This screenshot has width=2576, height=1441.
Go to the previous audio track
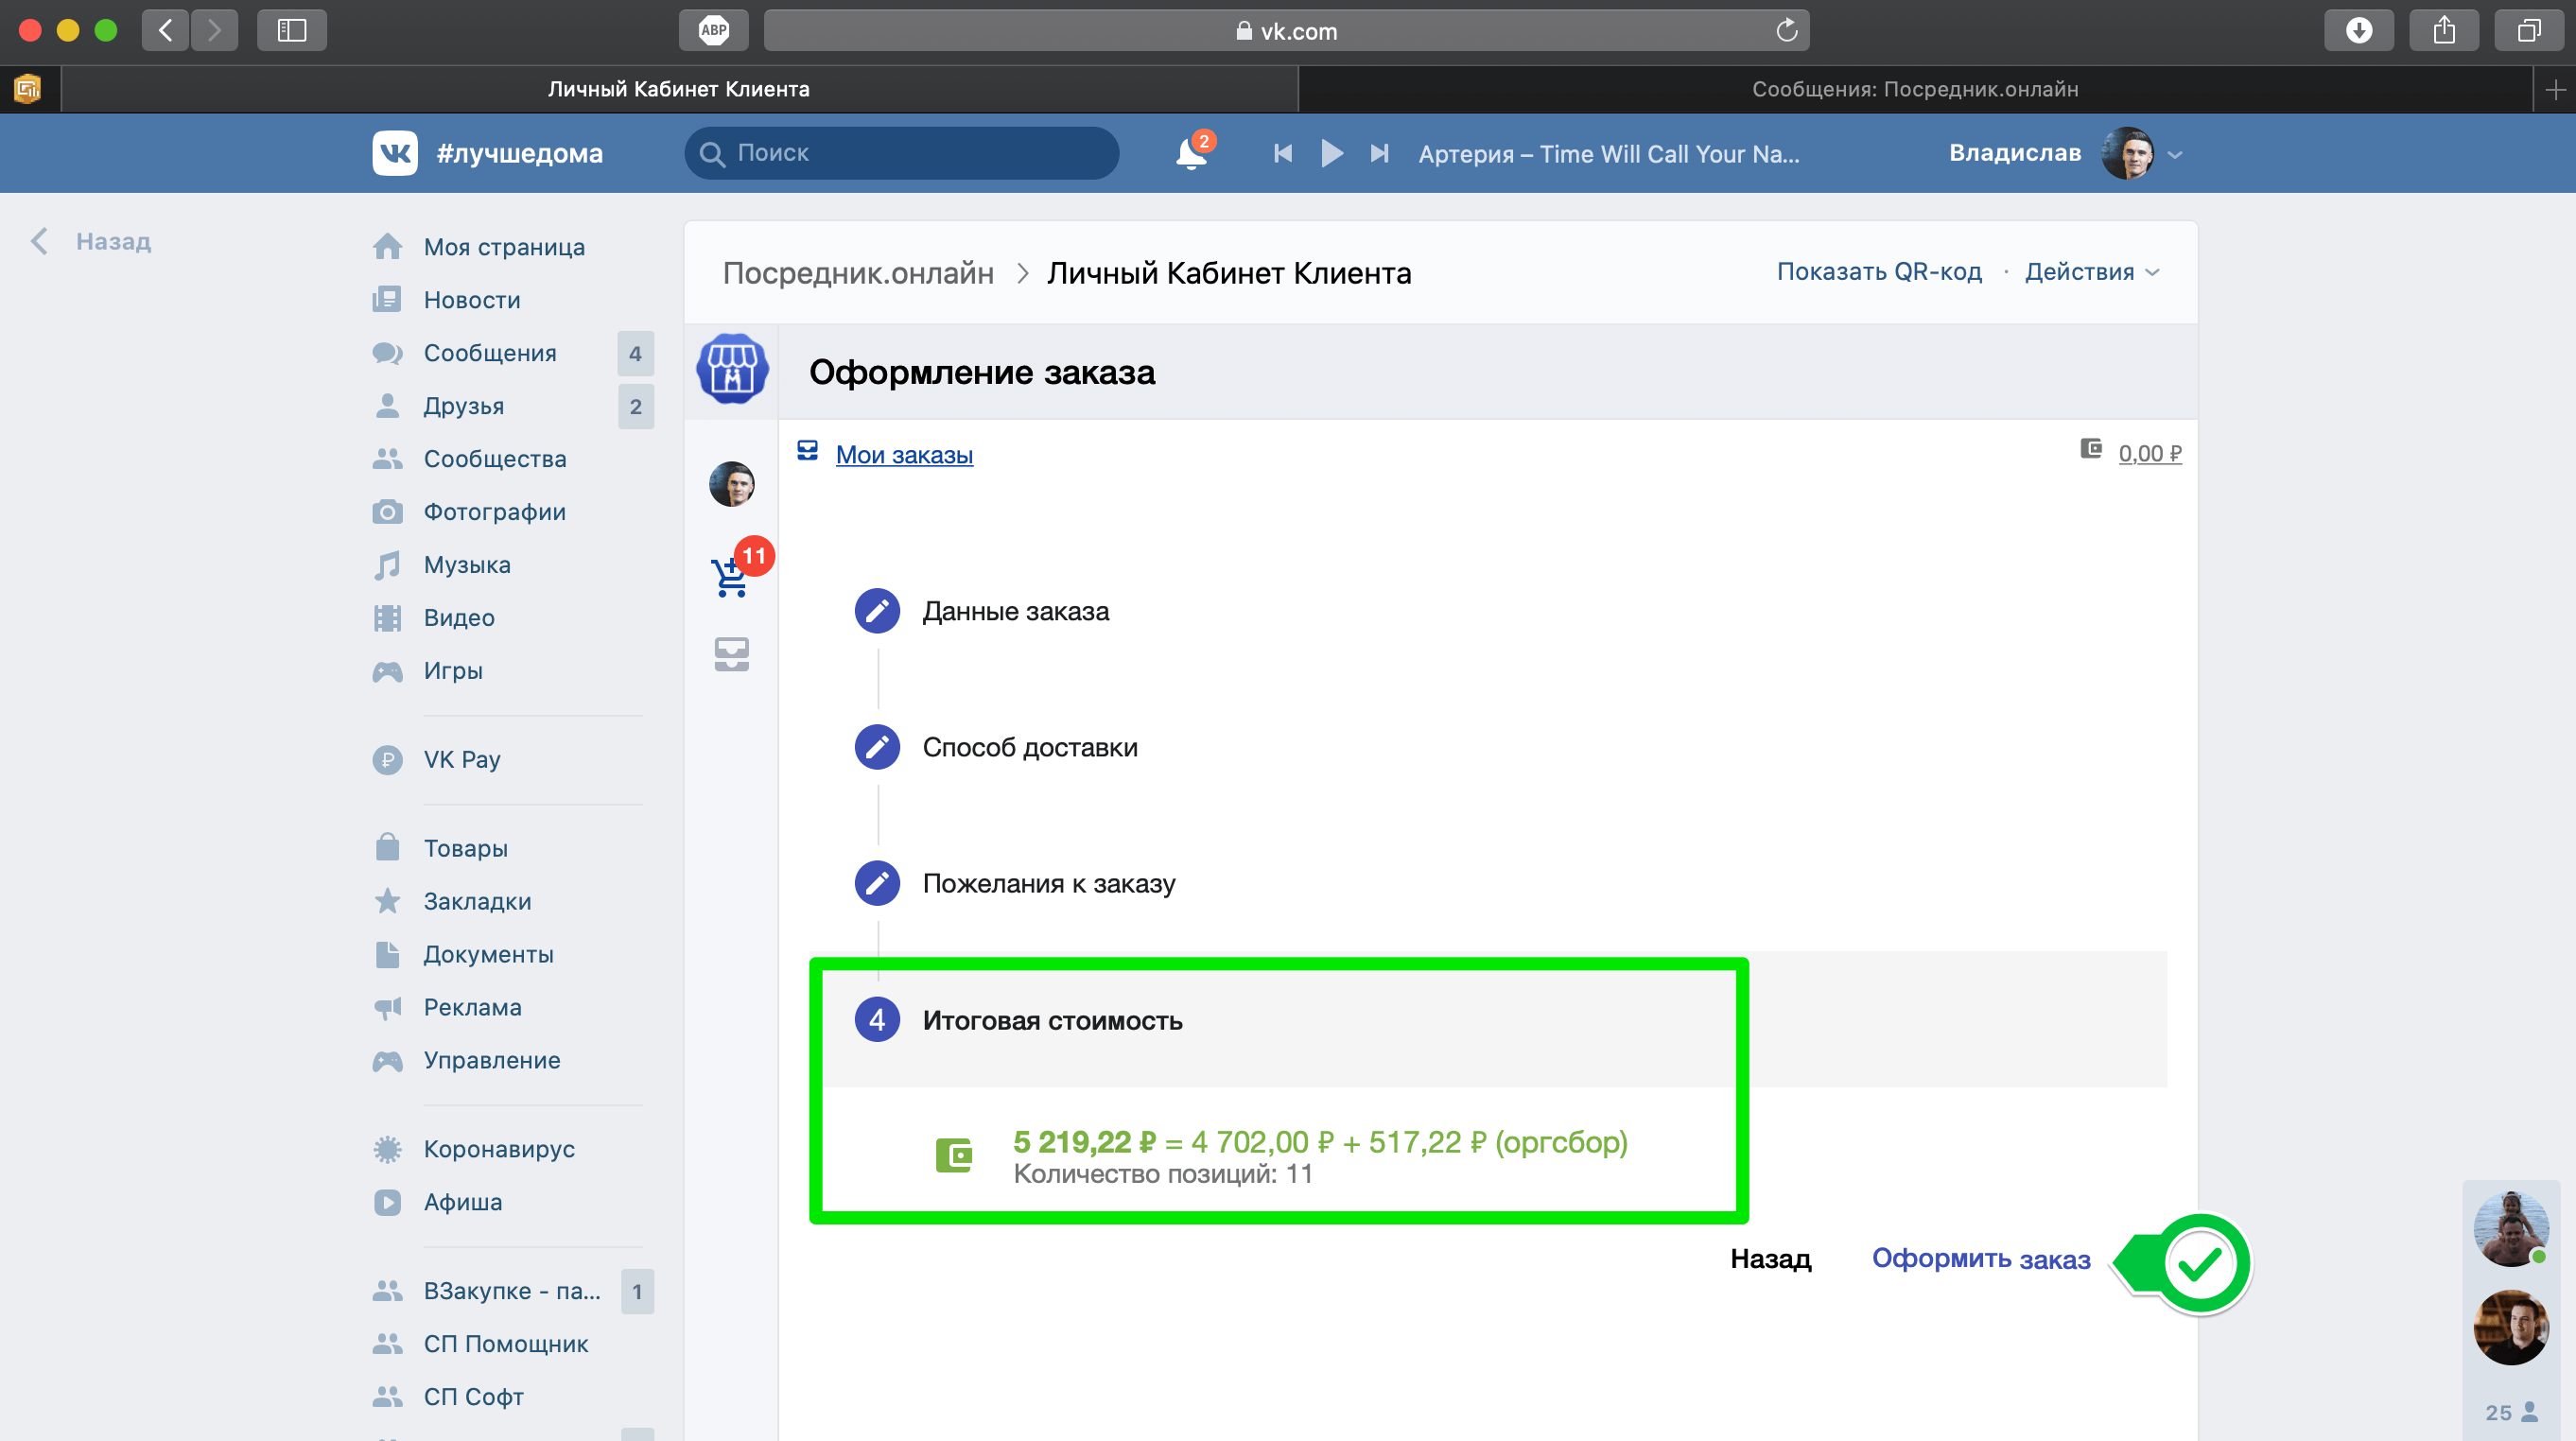[x=1282, y=154]
